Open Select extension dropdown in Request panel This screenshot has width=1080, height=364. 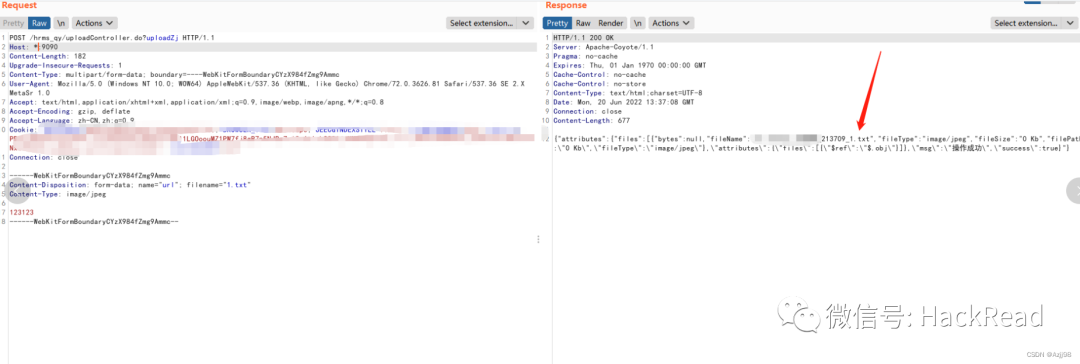pyautogui.click(x=481, y=23)
